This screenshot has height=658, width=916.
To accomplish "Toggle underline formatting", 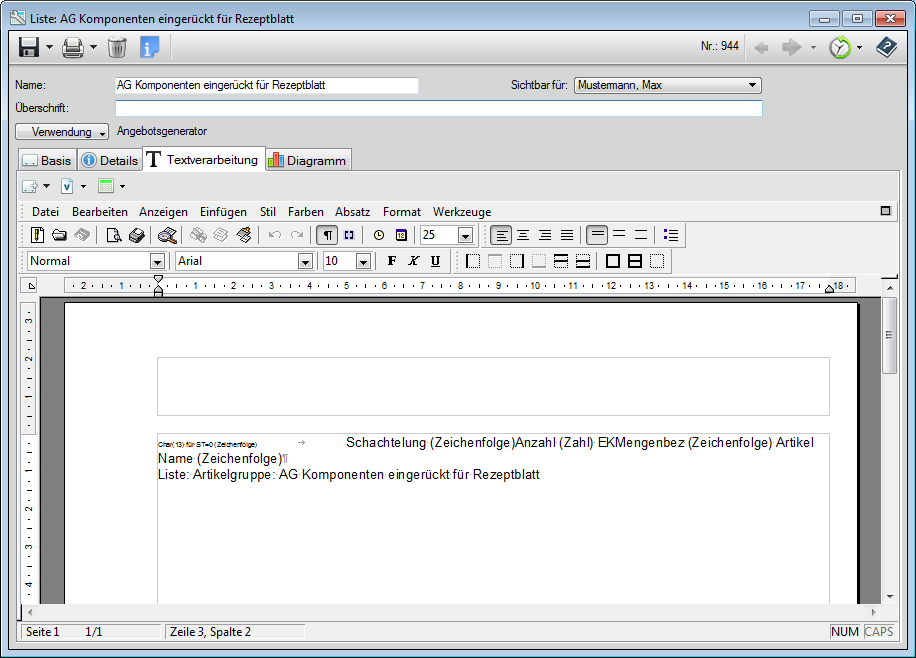I will tap(435, 261).
